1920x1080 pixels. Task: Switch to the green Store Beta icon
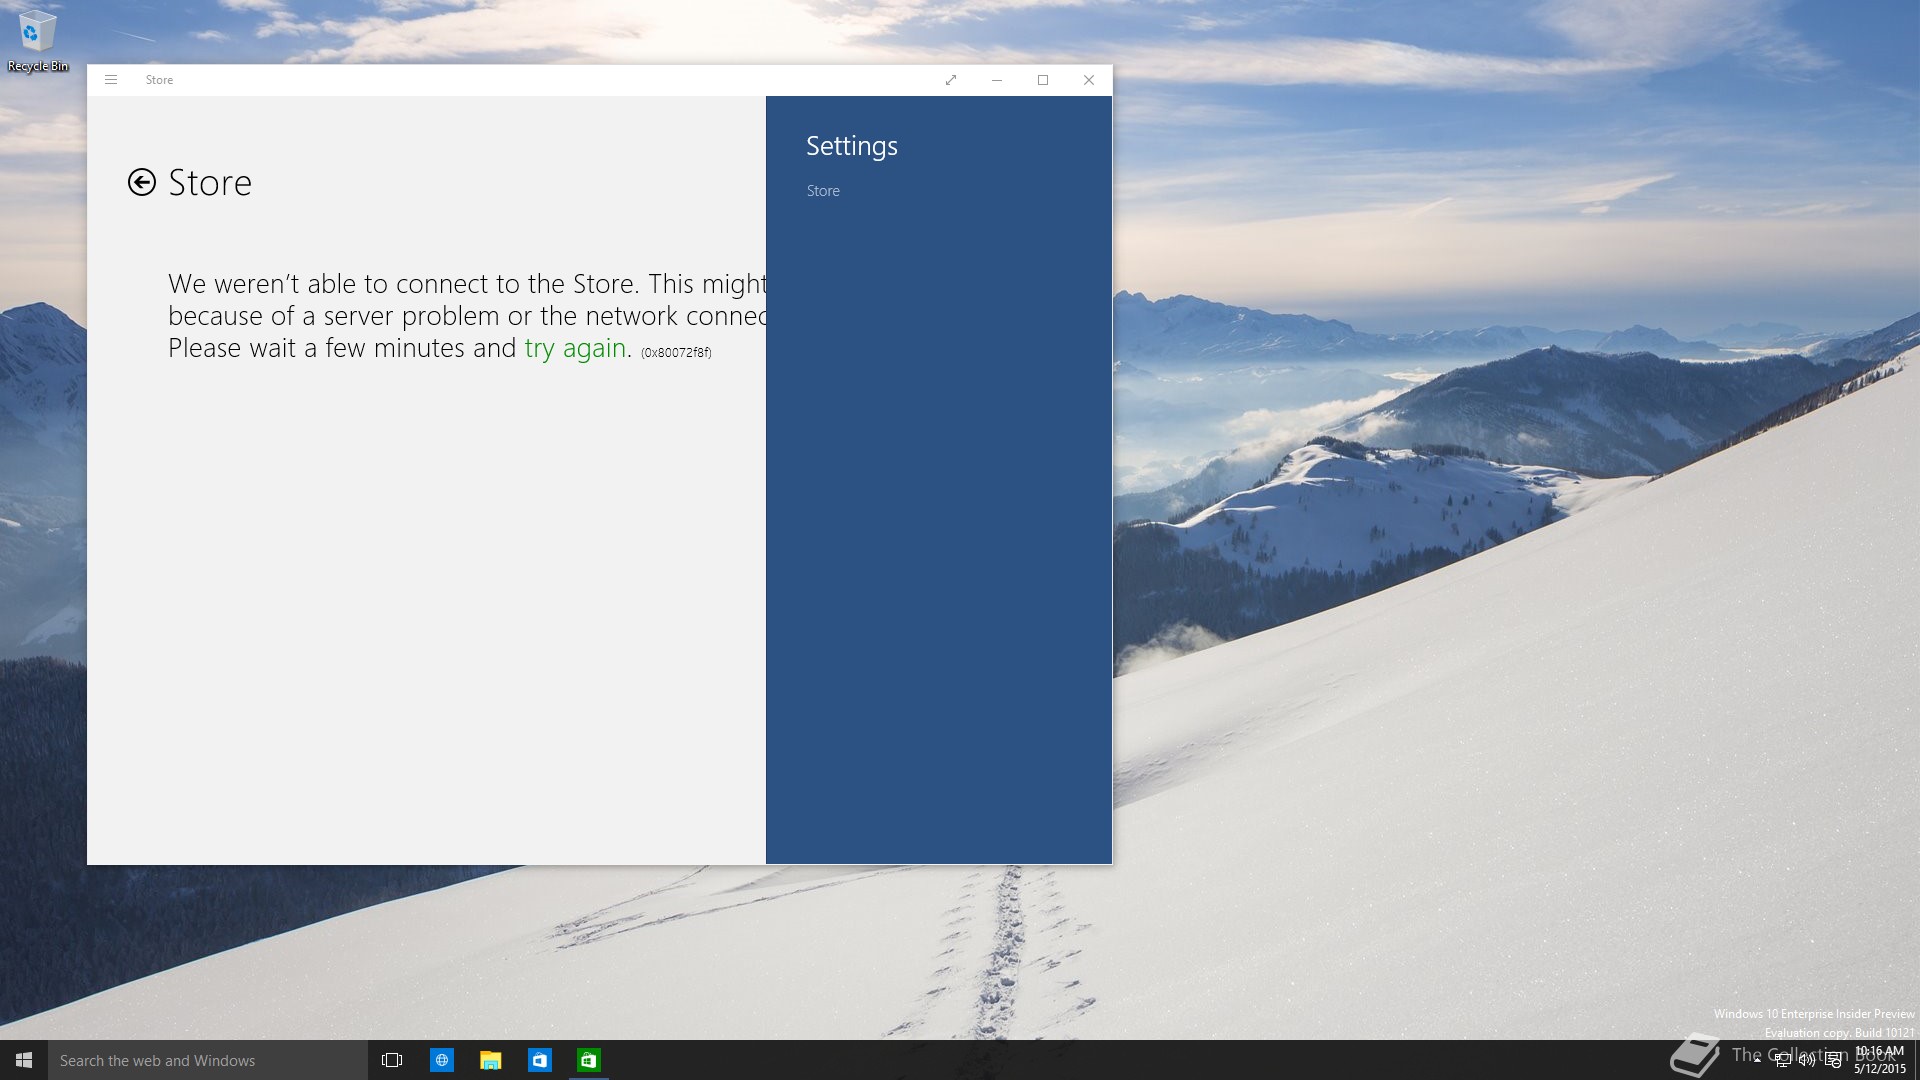click(588, 1060)
